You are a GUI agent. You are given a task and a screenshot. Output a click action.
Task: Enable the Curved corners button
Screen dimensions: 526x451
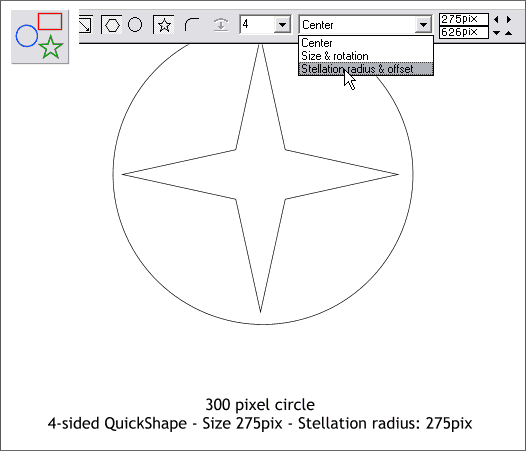pos(192,25)
